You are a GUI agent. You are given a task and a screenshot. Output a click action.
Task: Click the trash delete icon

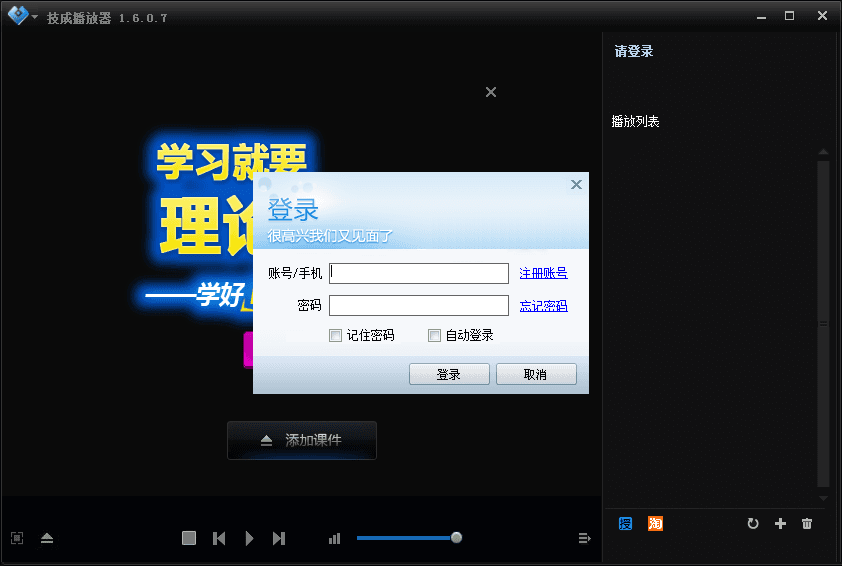click(x=807, y=523)
